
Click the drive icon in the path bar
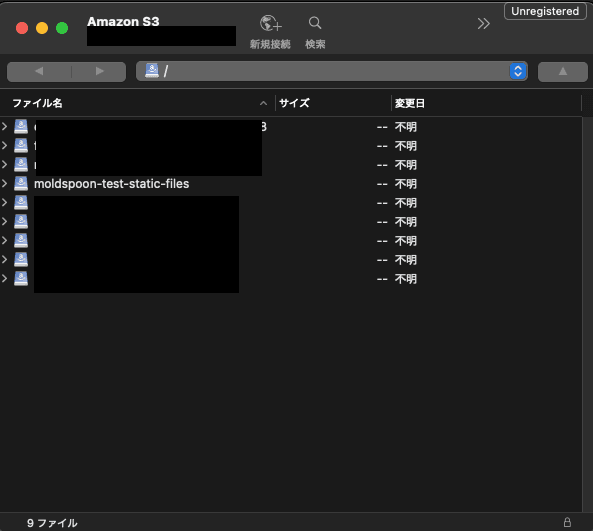click(x=152, y=71)
